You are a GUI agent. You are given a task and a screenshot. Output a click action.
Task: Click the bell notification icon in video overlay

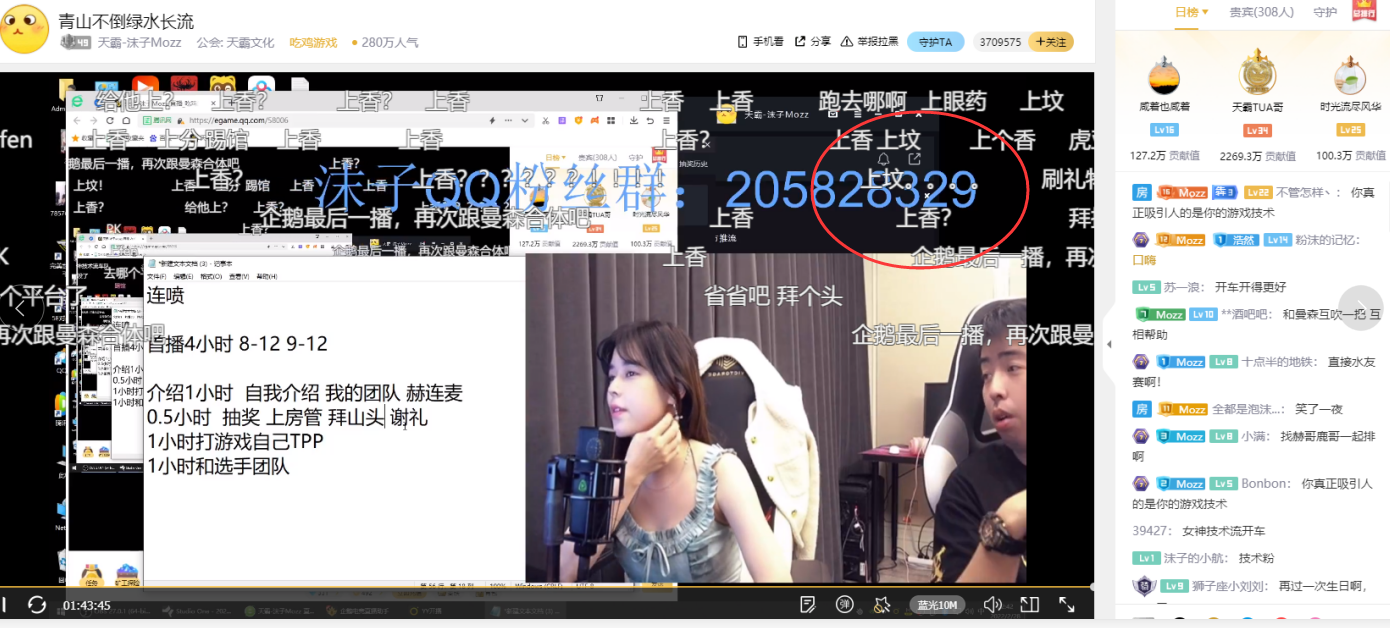(x=884, y=159)
